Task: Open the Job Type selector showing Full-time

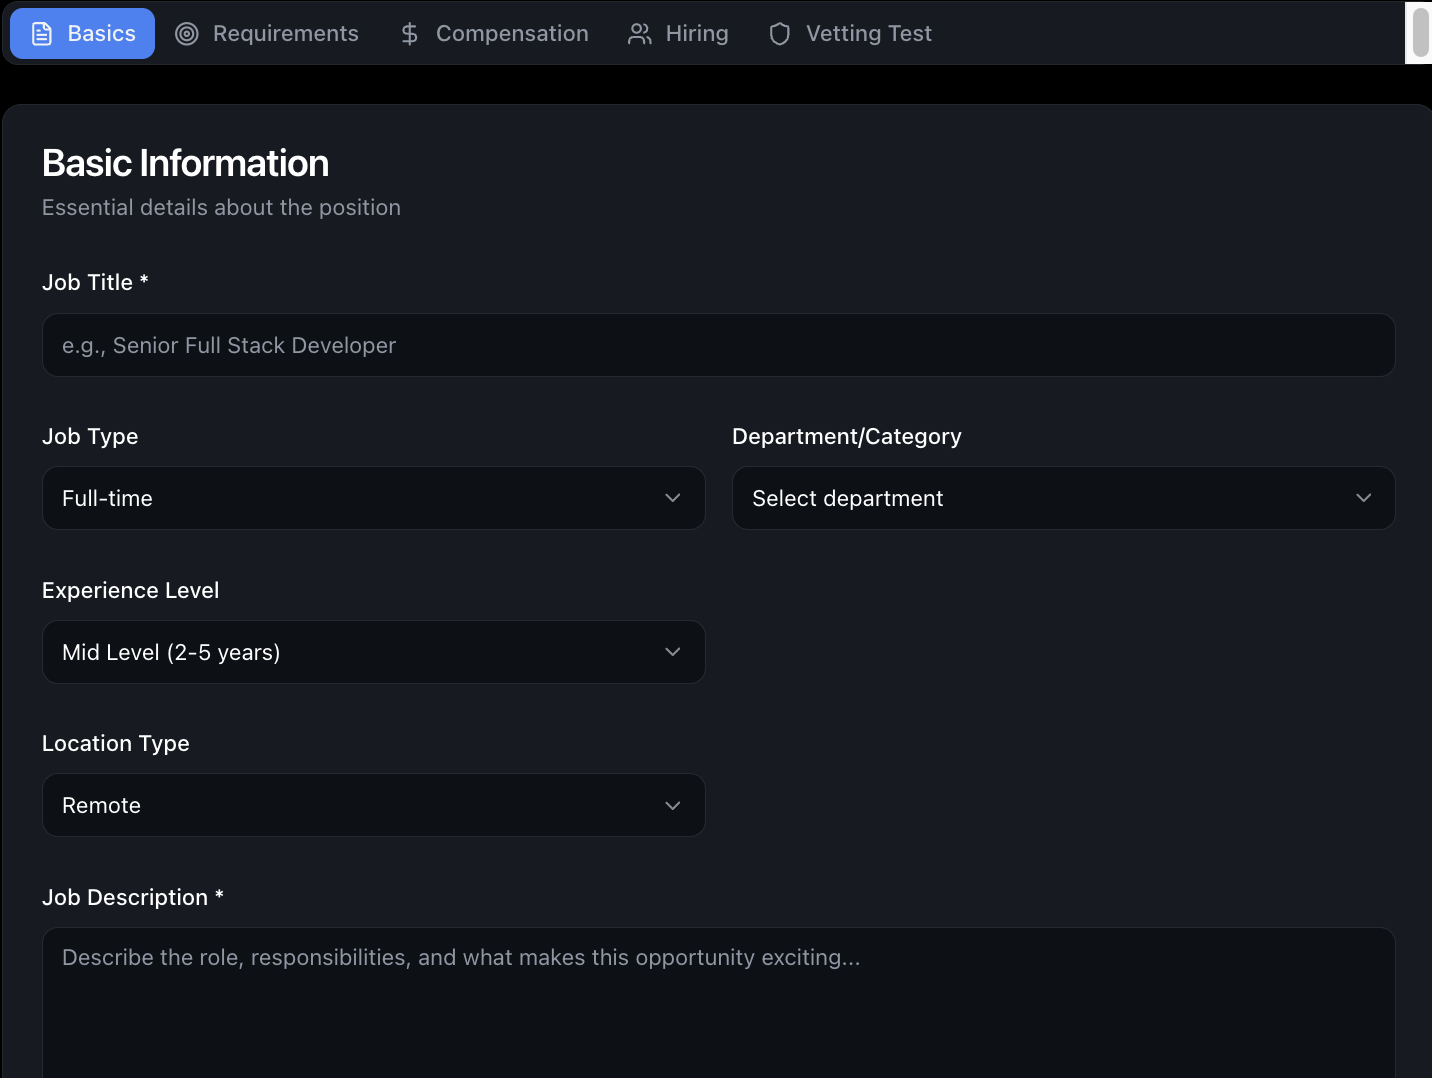Action: [x=373, y=497]
